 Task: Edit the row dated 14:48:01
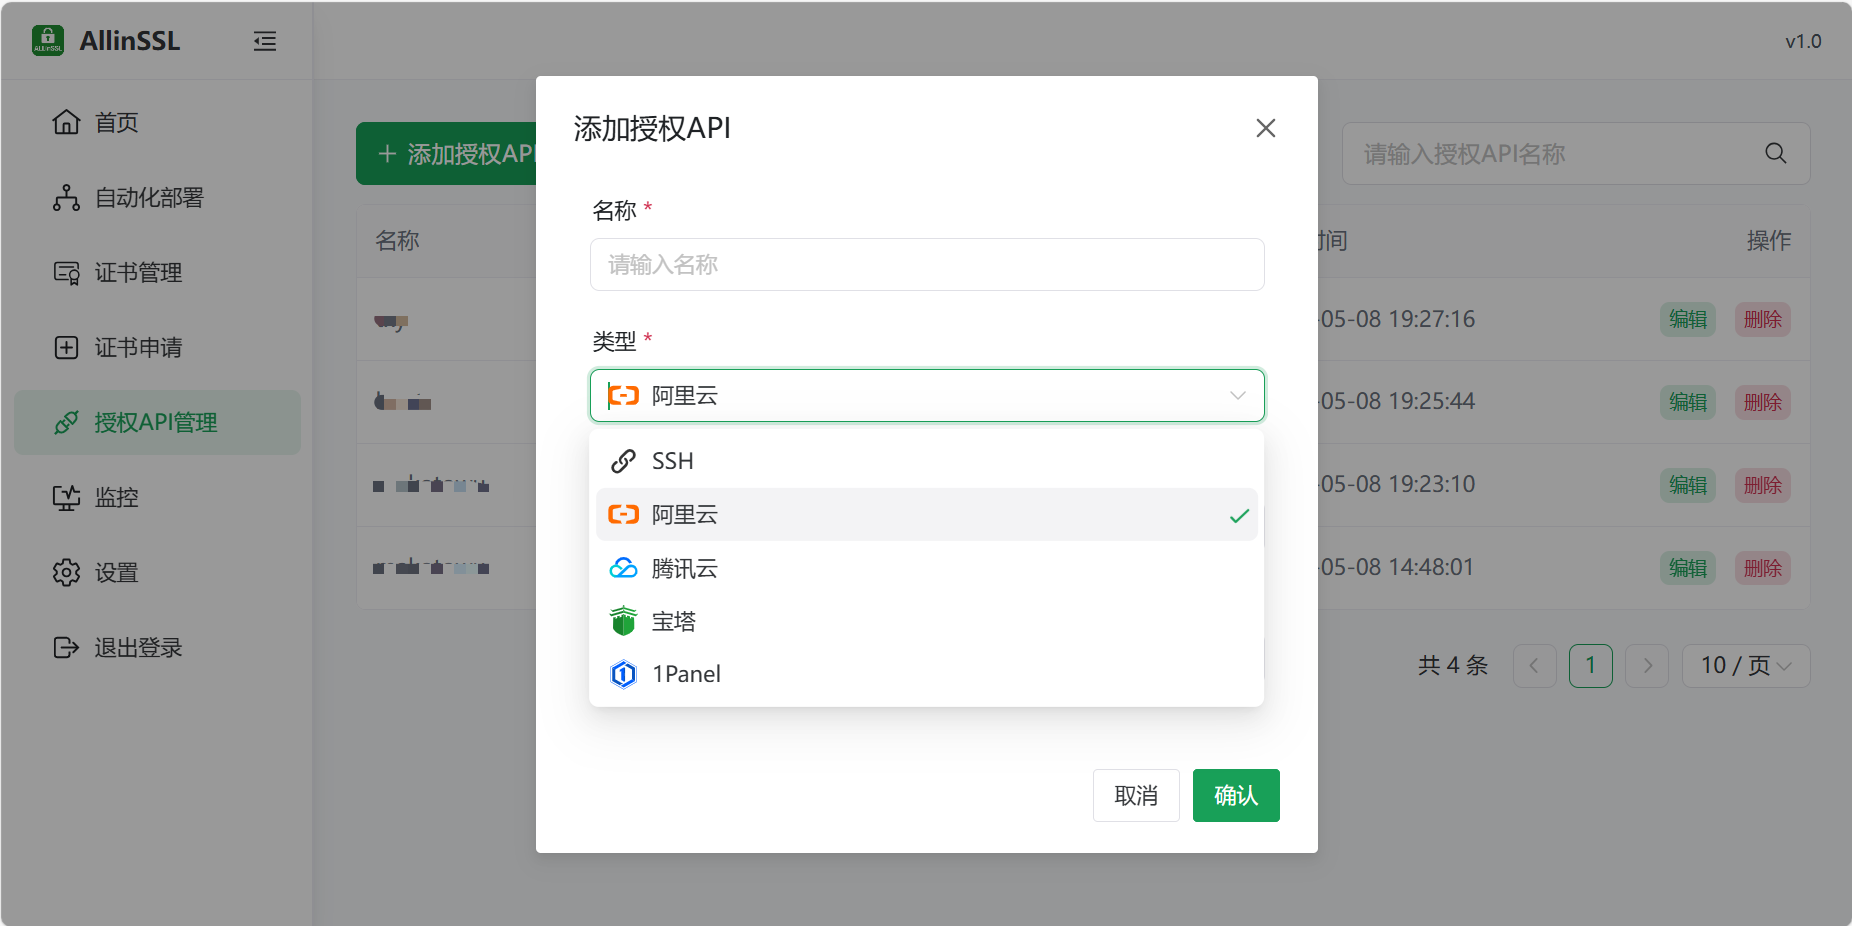(x=1688, y=568)
